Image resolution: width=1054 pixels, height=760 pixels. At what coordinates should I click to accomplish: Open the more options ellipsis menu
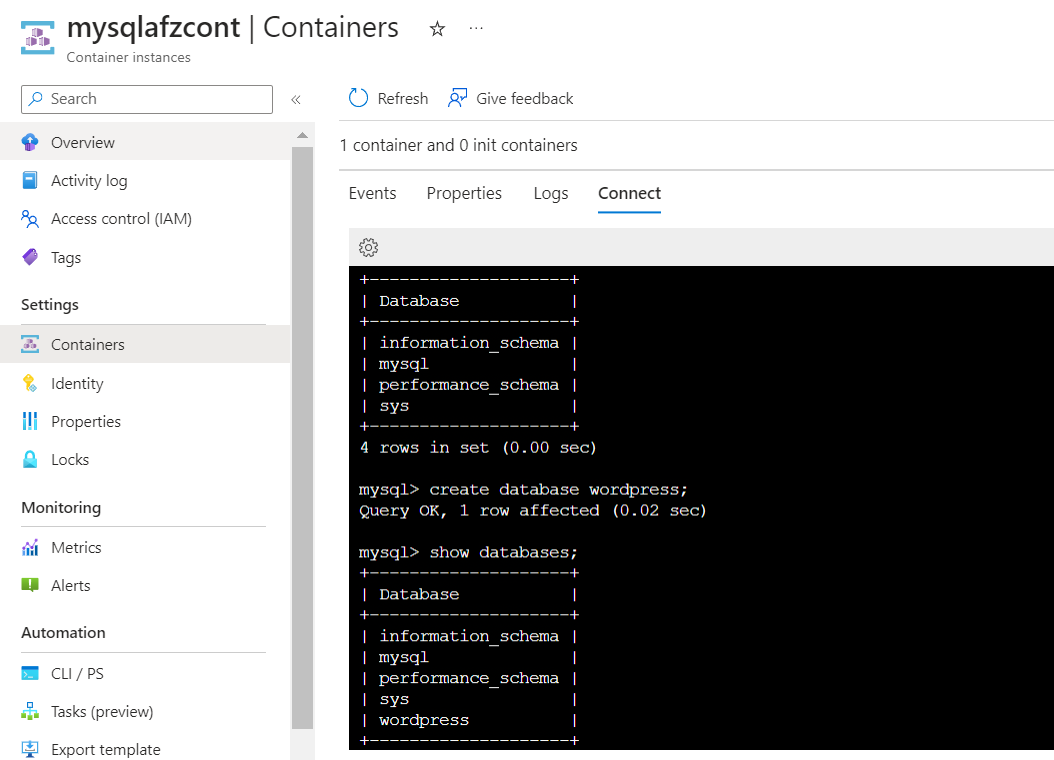click(476, 28)
